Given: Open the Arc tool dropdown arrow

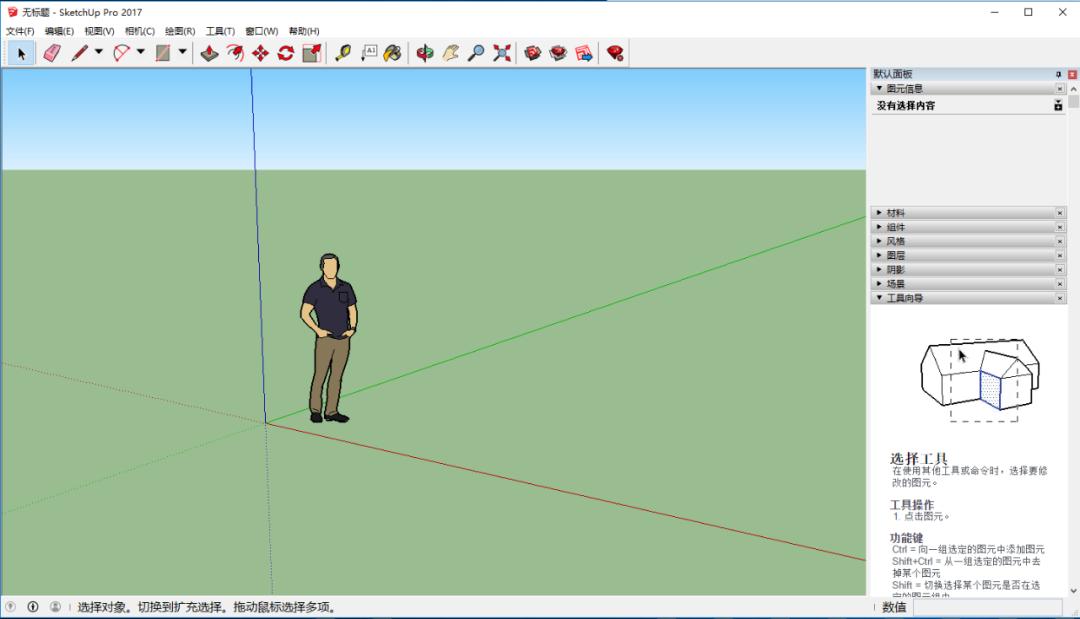Looking at the screenshot, I should pyautogui.click(x=138, y=54).
